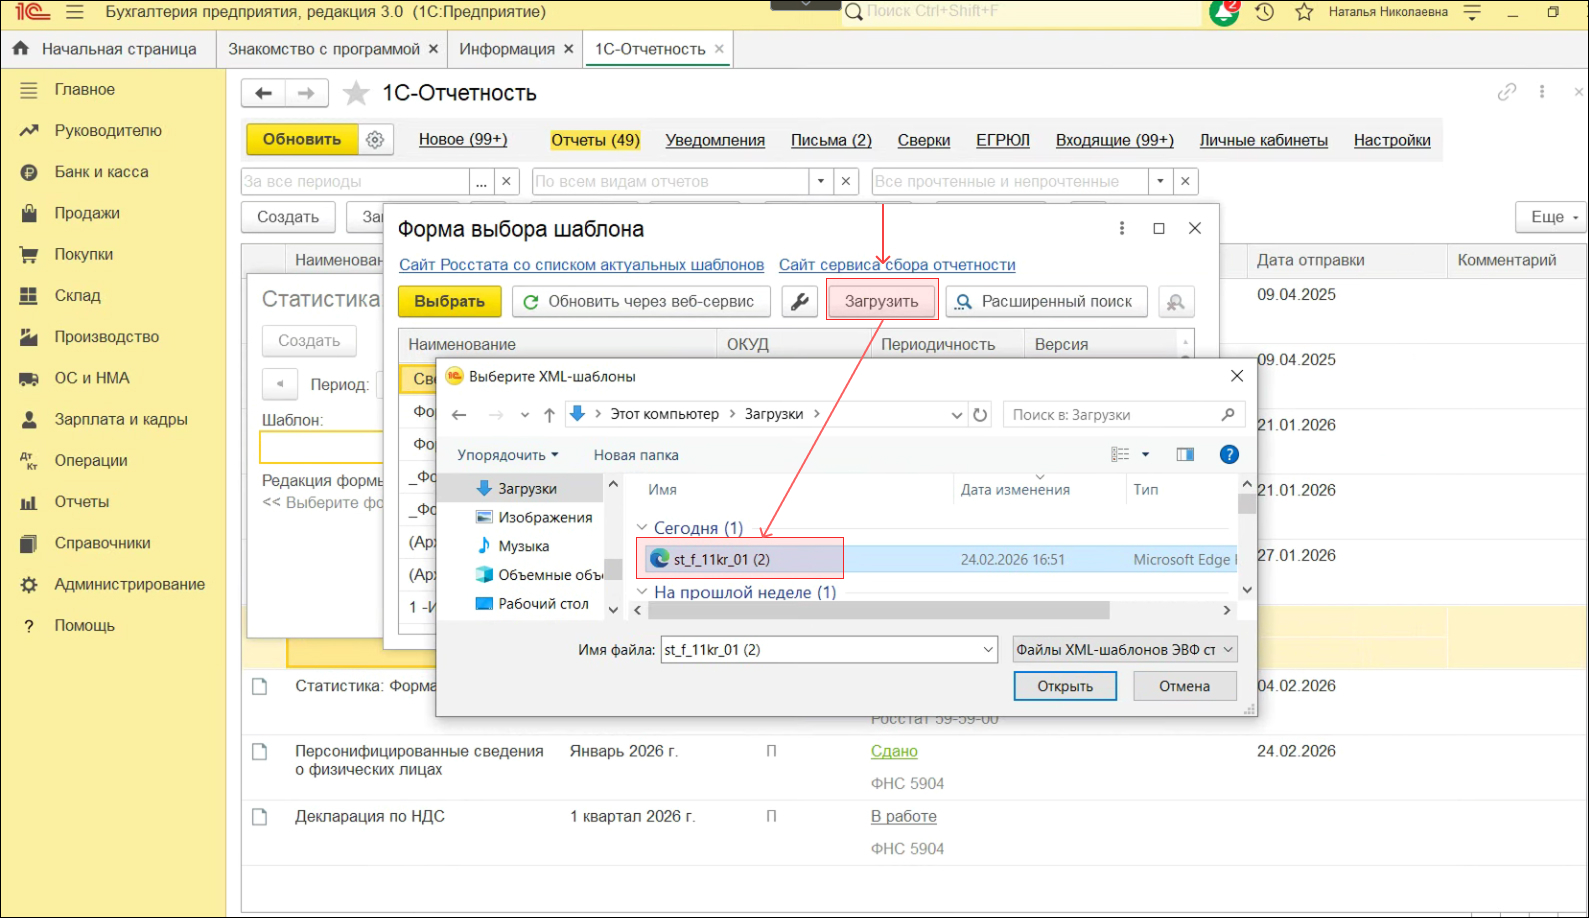Viewport: 1589px width, 918px height.
Task: Open the notifications bell in the title bar
Action: tap(1224, 12)
